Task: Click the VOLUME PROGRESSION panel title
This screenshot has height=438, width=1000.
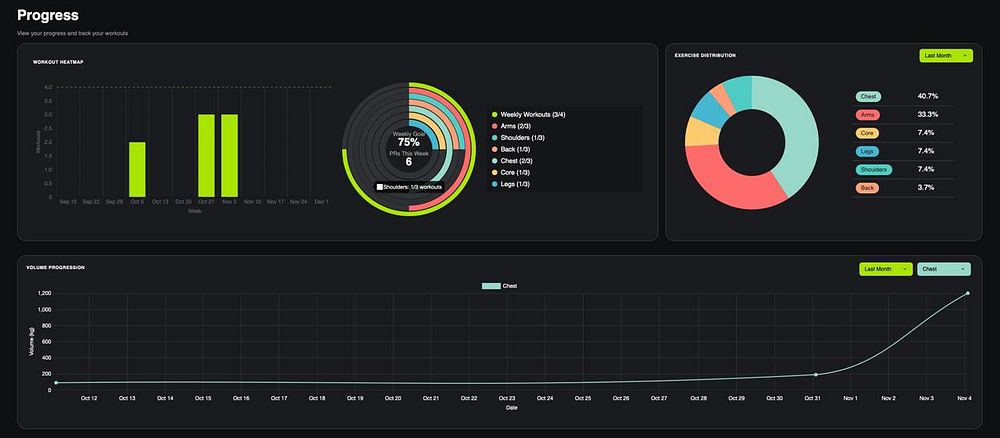Action: pos(55,267)
